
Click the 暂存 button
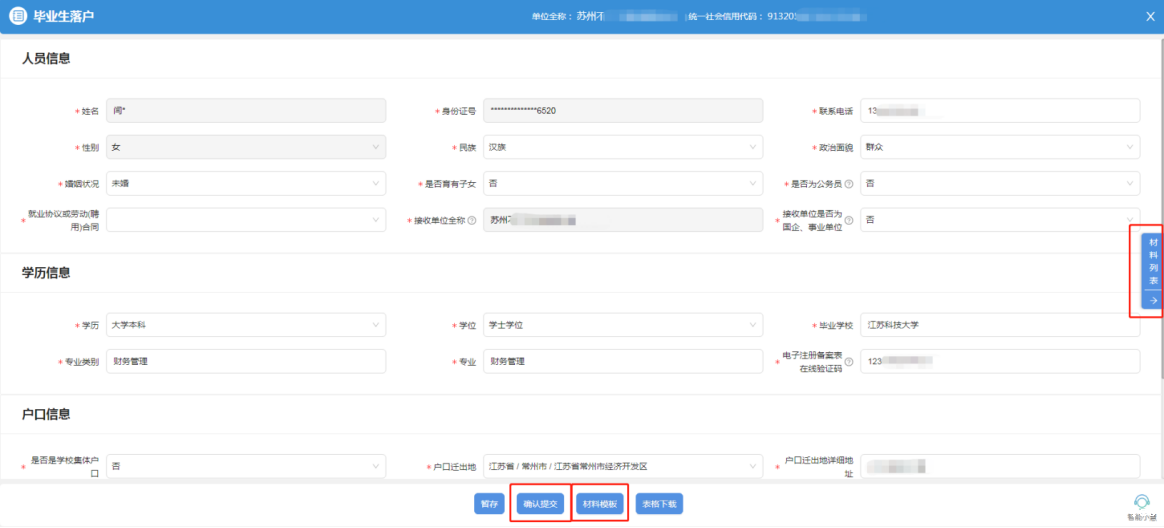[489, 504]
